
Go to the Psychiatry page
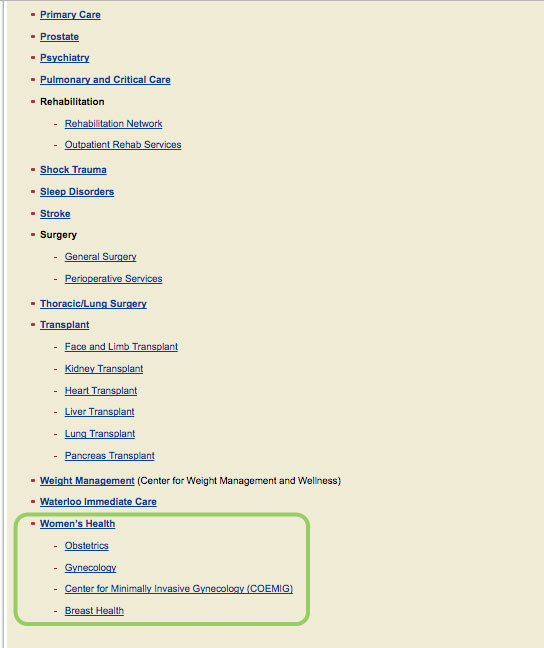click(65, 58)
